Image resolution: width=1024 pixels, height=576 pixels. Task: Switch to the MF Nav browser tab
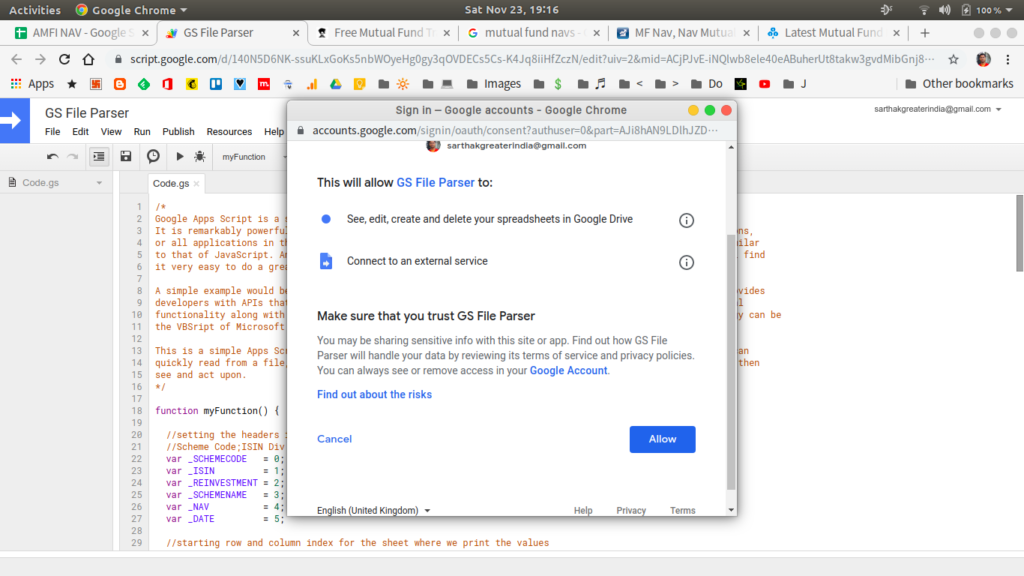tap(683, 33)
